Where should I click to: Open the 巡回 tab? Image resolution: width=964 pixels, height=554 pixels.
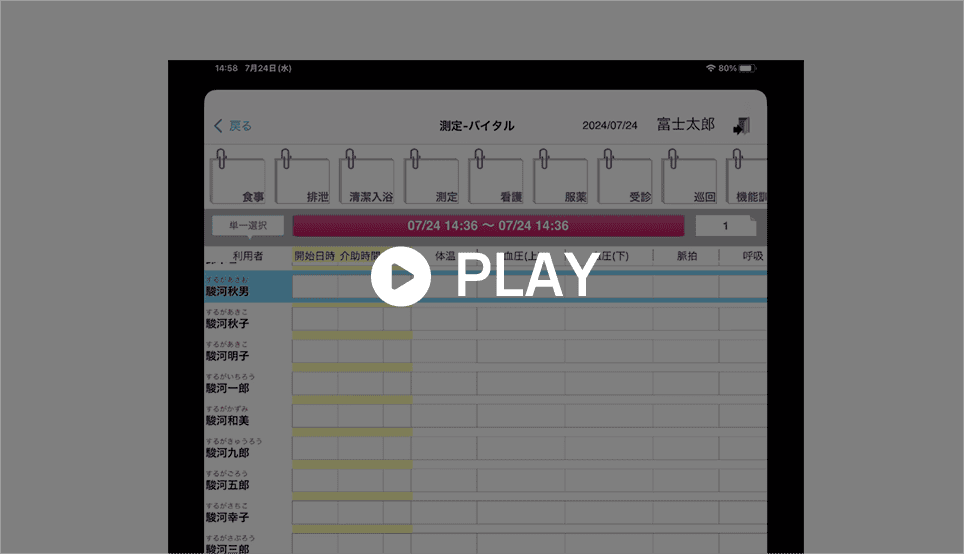coord(689,178)
